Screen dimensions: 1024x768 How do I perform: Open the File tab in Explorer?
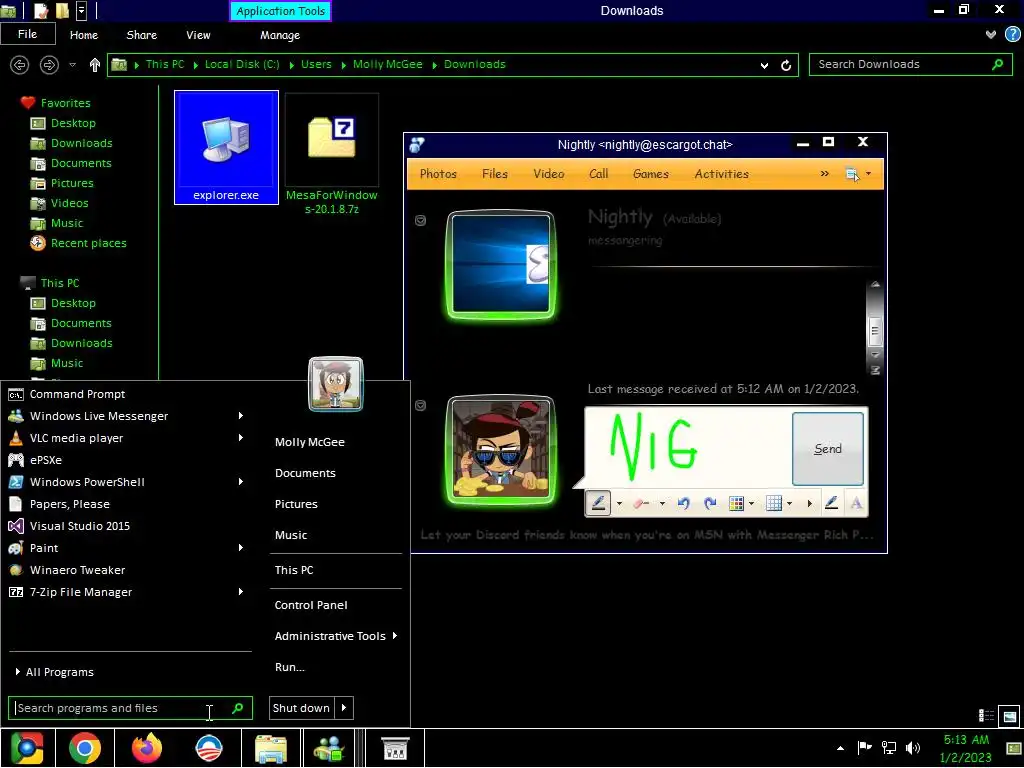tap(27, 34)
